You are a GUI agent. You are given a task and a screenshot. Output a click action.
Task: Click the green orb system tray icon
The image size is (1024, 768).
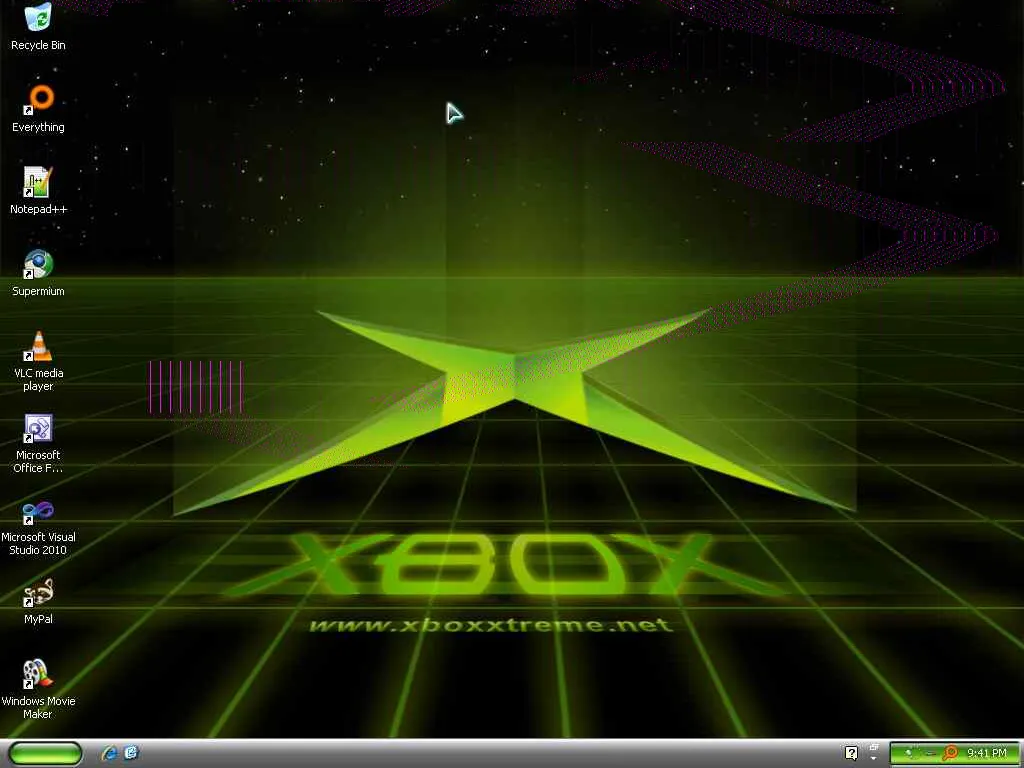[x=910, y=754]
